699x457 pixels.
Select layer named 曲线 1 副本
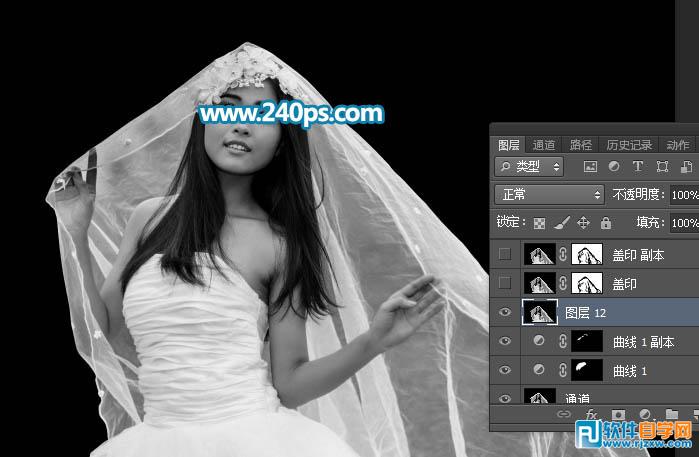point(643,342)
